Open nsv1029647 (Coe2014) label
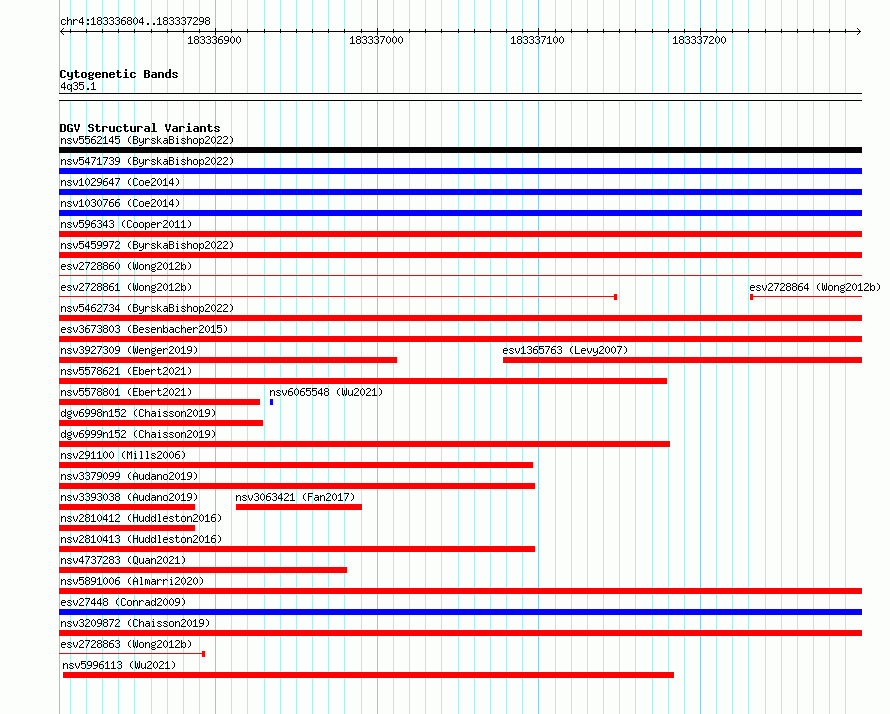This screenshot has height=714, width=890. point(120,182)
